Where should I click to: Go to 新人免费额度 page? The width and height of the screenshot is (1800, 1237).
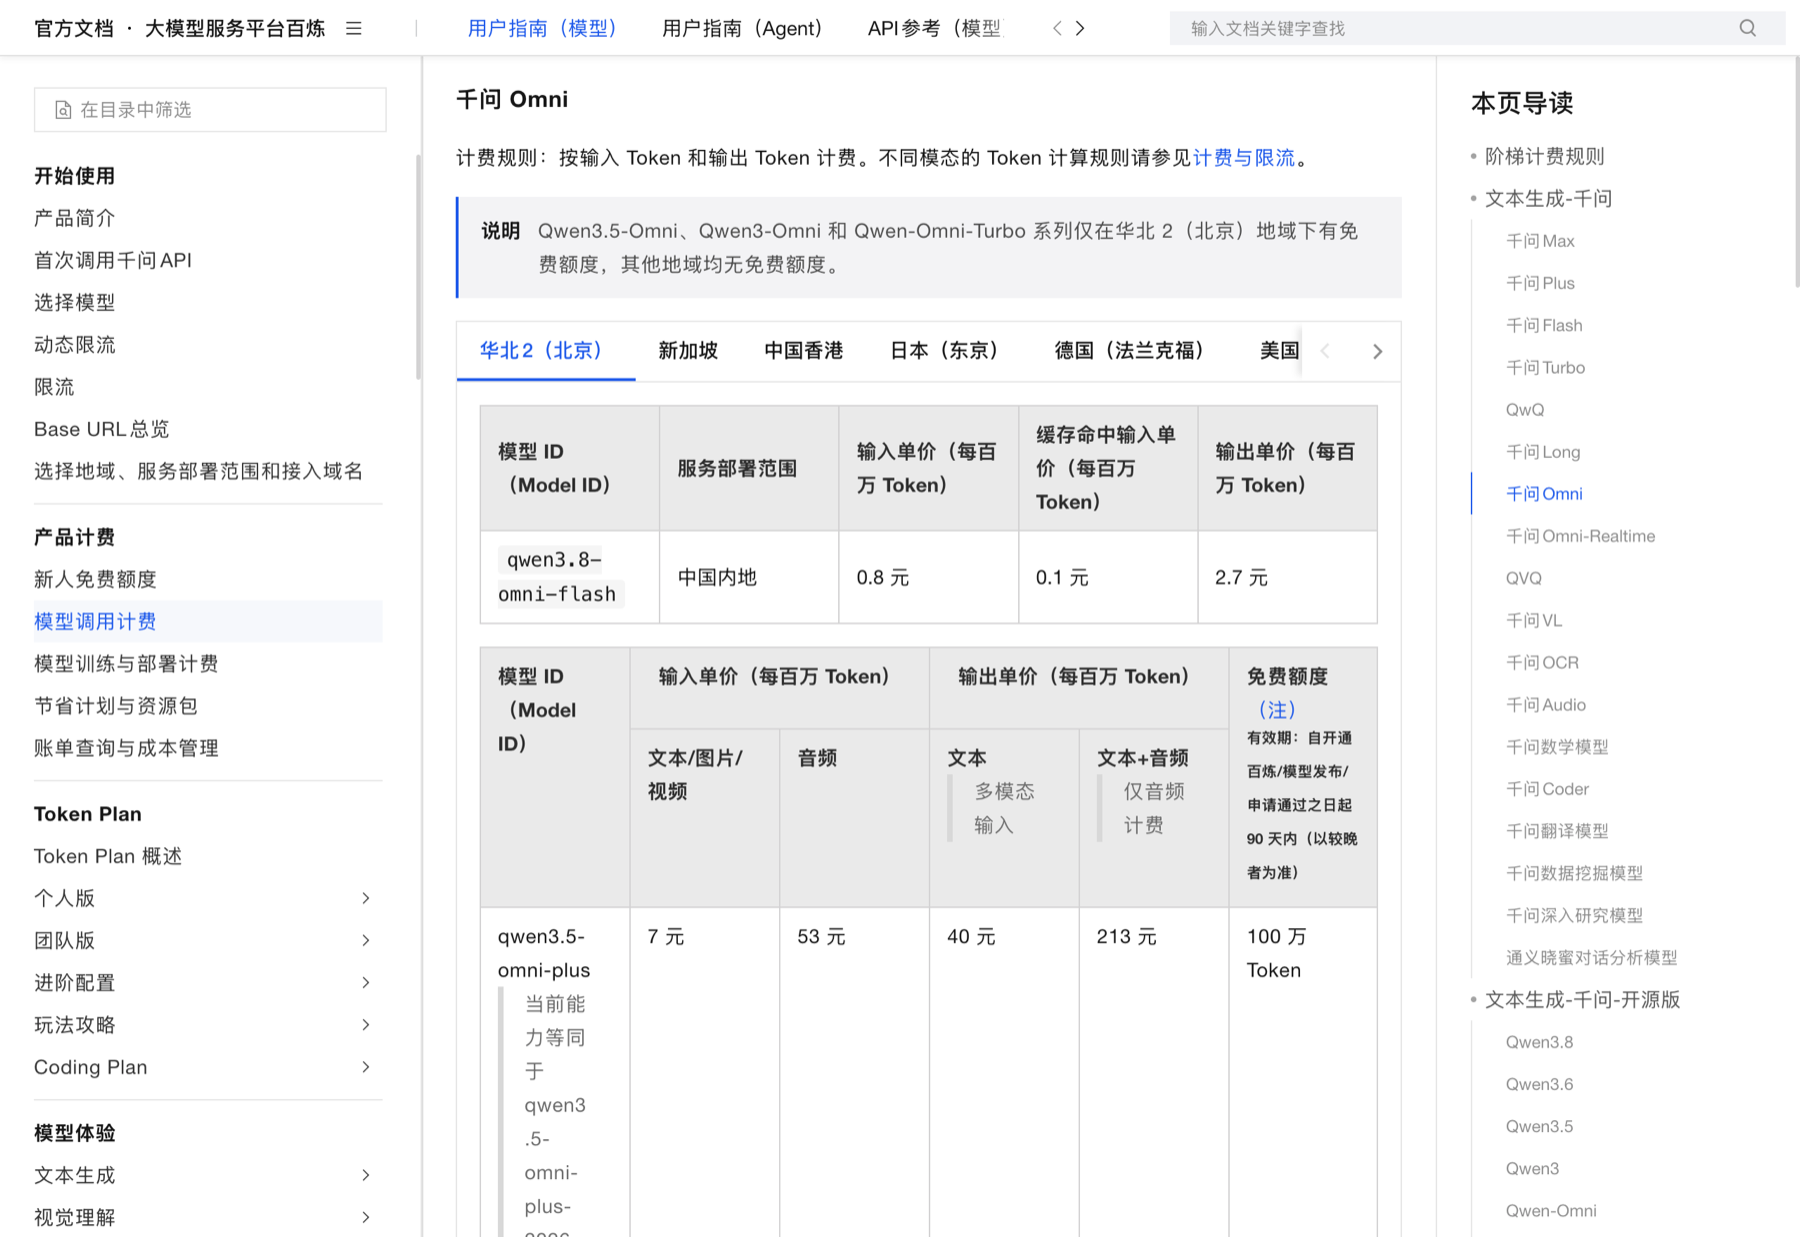(95, 579)
